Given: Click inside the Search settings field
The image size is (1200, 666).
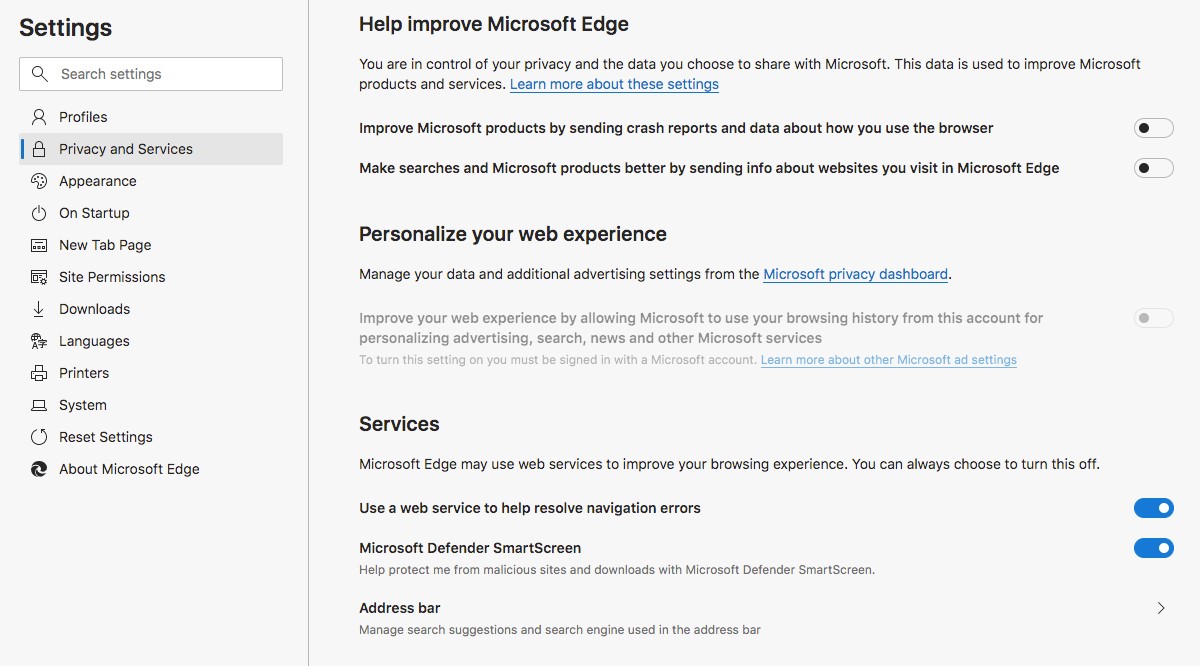Looking at the screenshot, I should point(150,73).
